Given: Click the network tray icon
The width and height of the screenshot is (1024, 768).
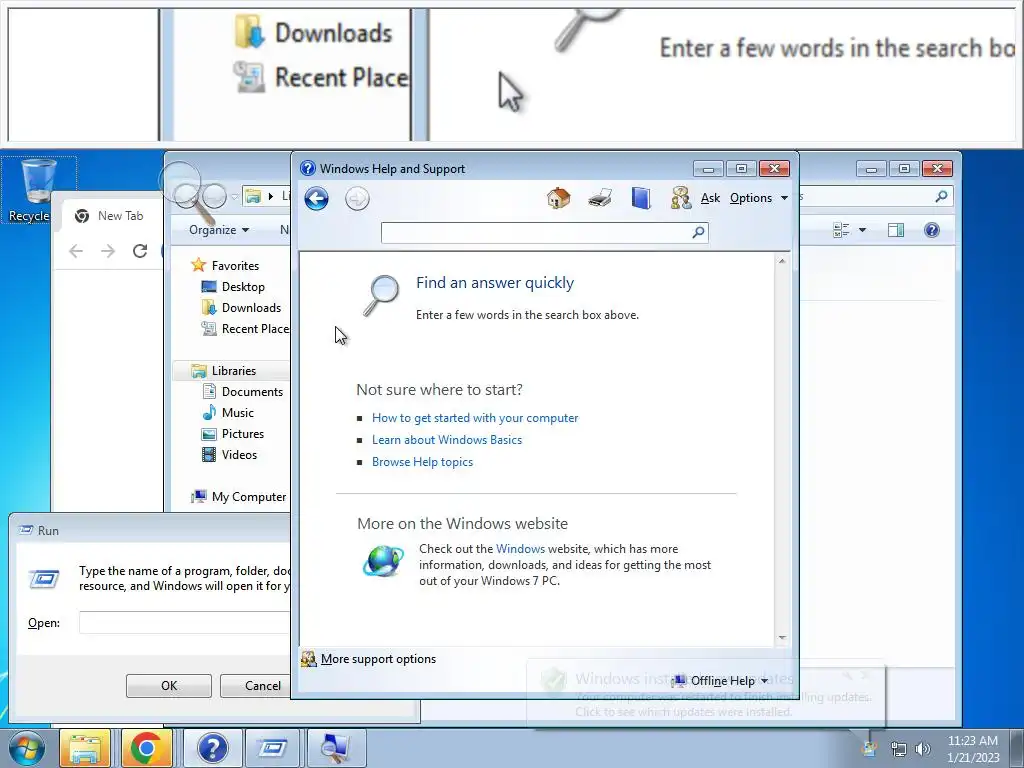Looking at the screenshot, I should pos(899,749).
